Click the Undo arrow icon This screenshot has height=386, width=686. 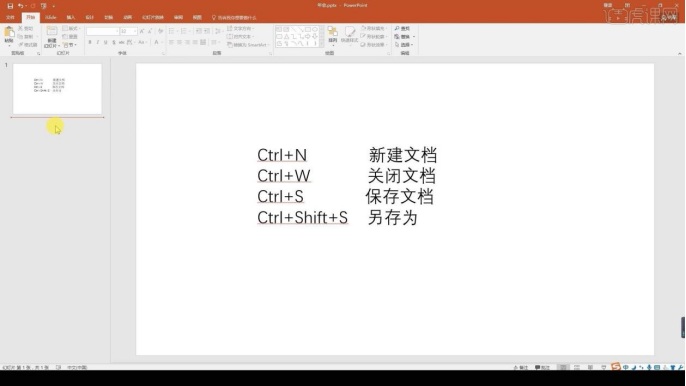coord(20,6)
